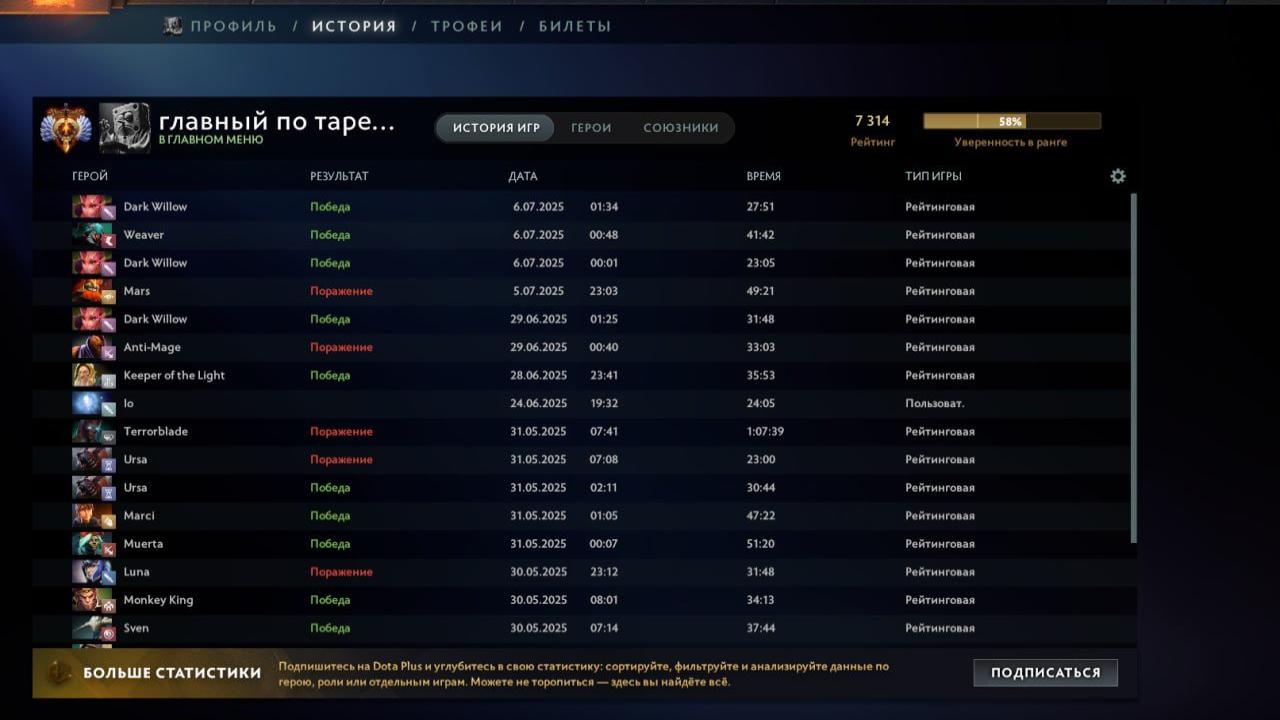Select Ursa portrait at 07:08
The width and height of the screenshot is (1280, 720).
(x=94, y=459)
